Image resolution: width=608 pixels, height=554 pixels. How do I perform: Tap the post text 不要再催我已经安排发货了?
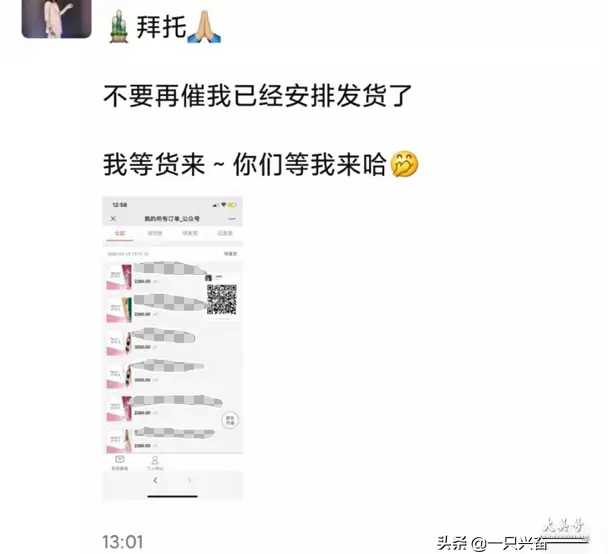(257, 95)
